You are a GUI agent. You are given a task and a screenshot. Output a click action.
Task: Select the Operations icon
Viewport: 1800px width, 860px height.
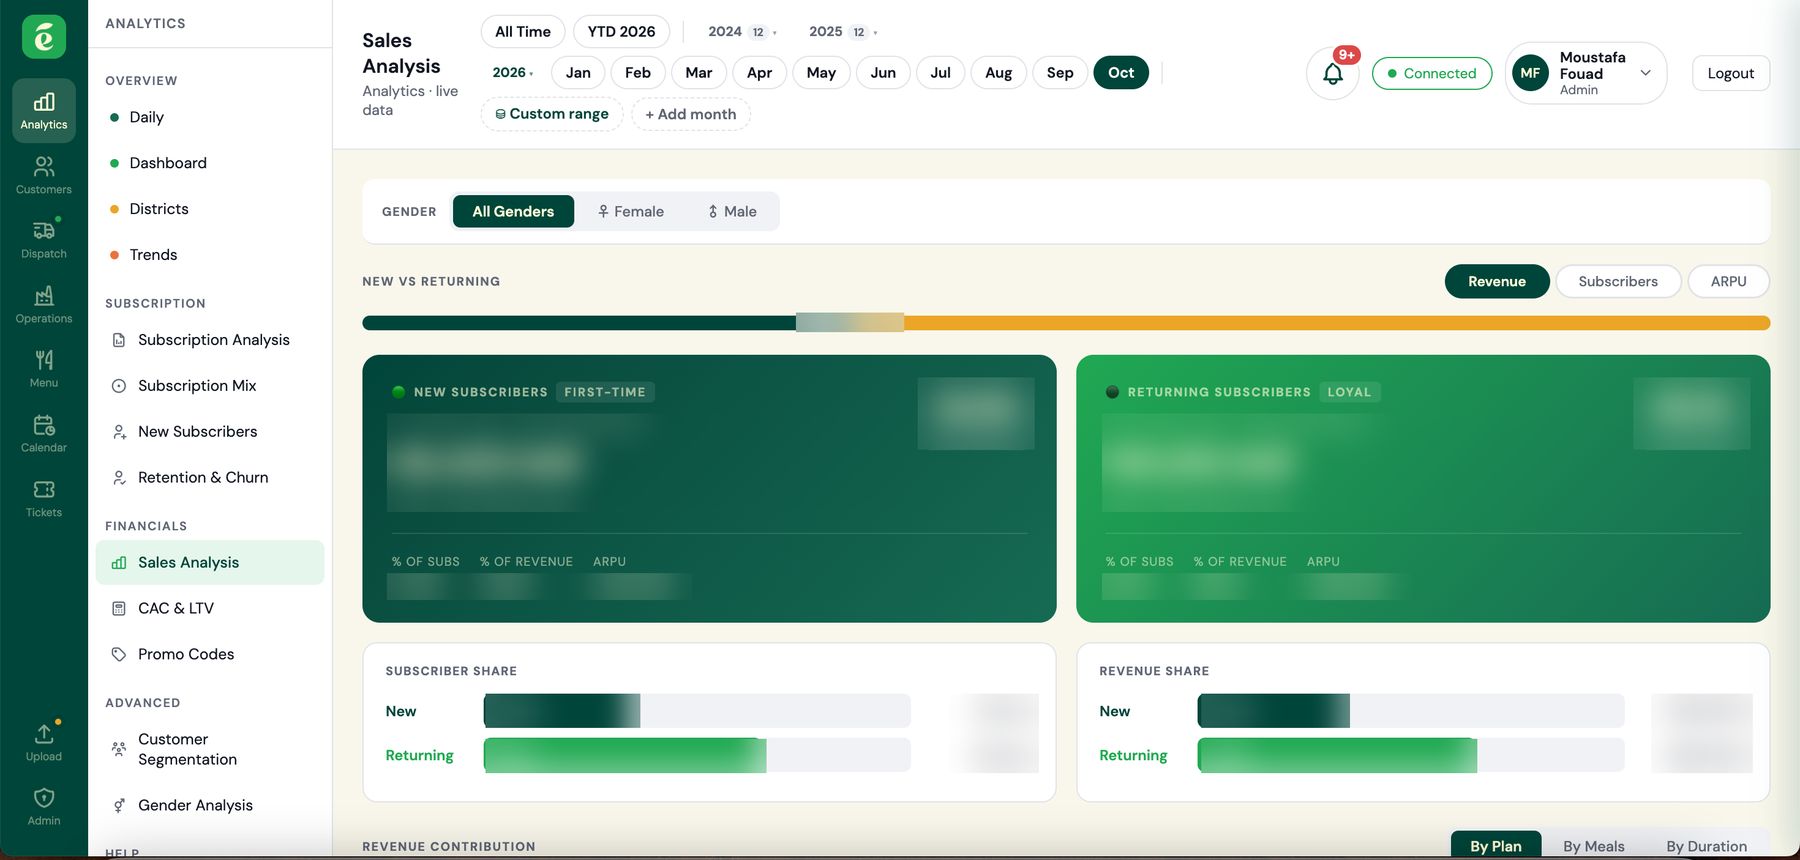(x=44, y=304)
